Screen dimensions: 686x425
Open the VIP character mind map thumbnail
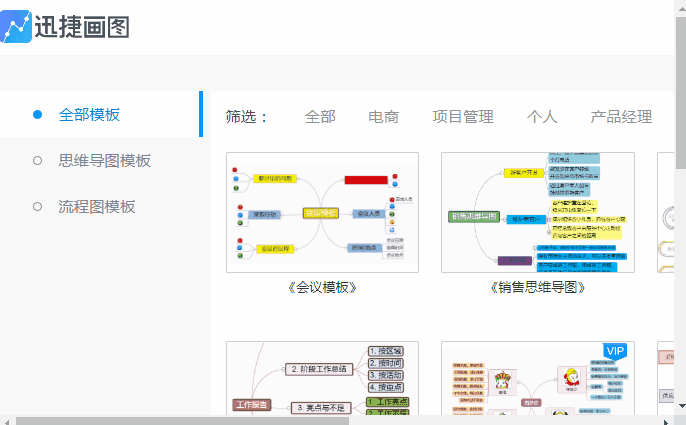[538, 378]
